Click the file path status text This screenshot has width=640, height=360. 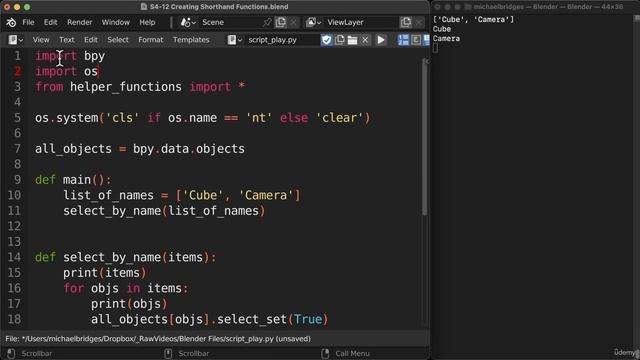pos(158,339)
